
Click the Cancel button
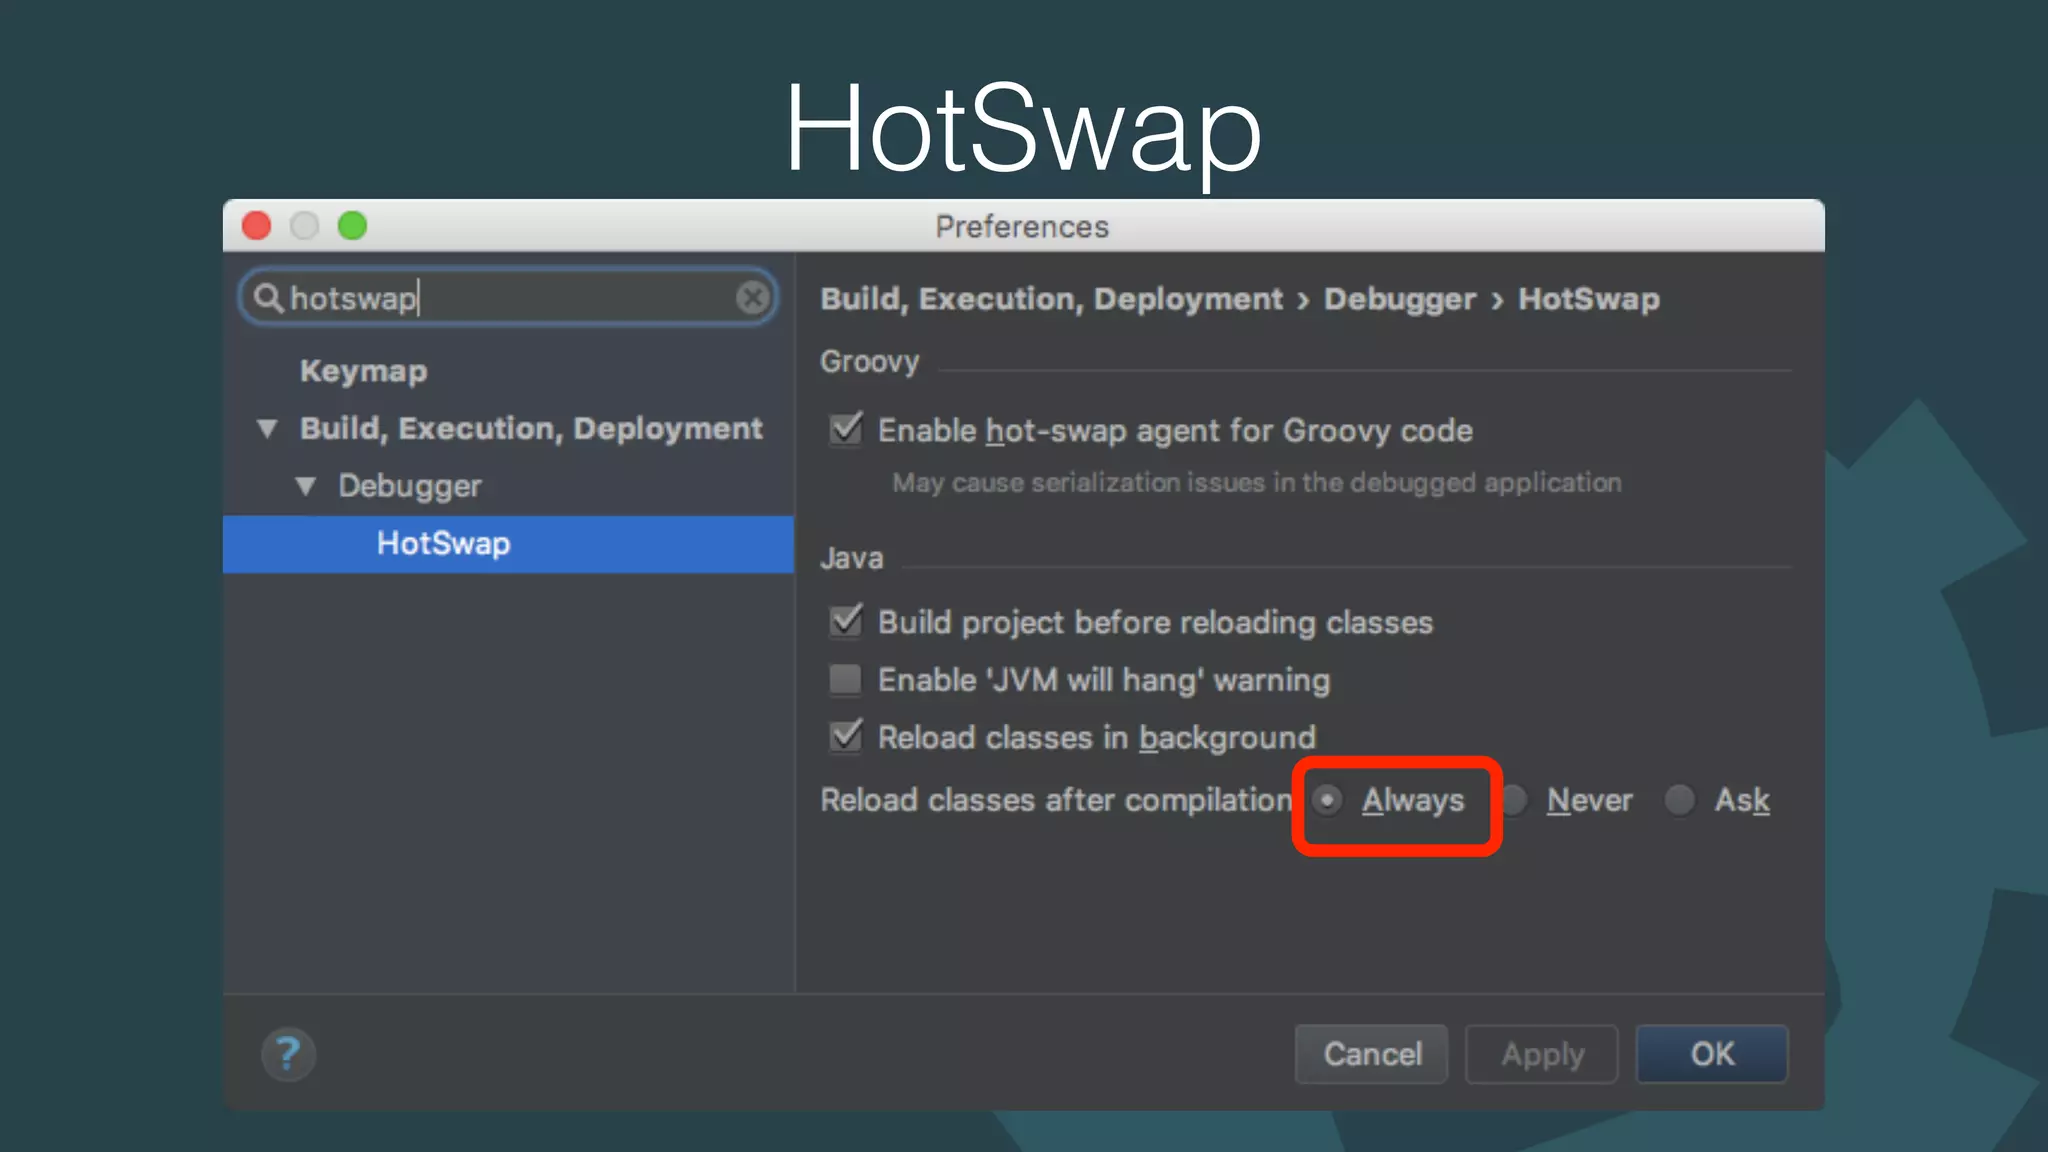1372,1054
